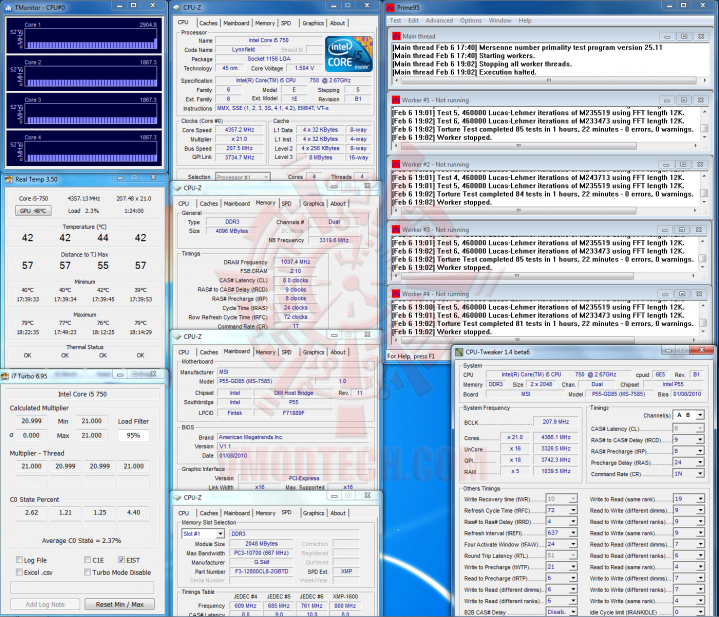The image size is (719, 617).
Task: Click the Intel Core i5 logo in CPU-Z
Action: (x=348, y=54)
